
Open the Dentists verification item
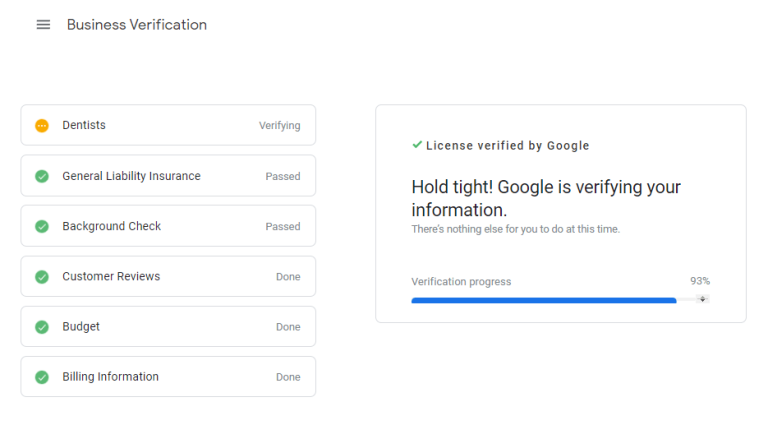[168, 125]
